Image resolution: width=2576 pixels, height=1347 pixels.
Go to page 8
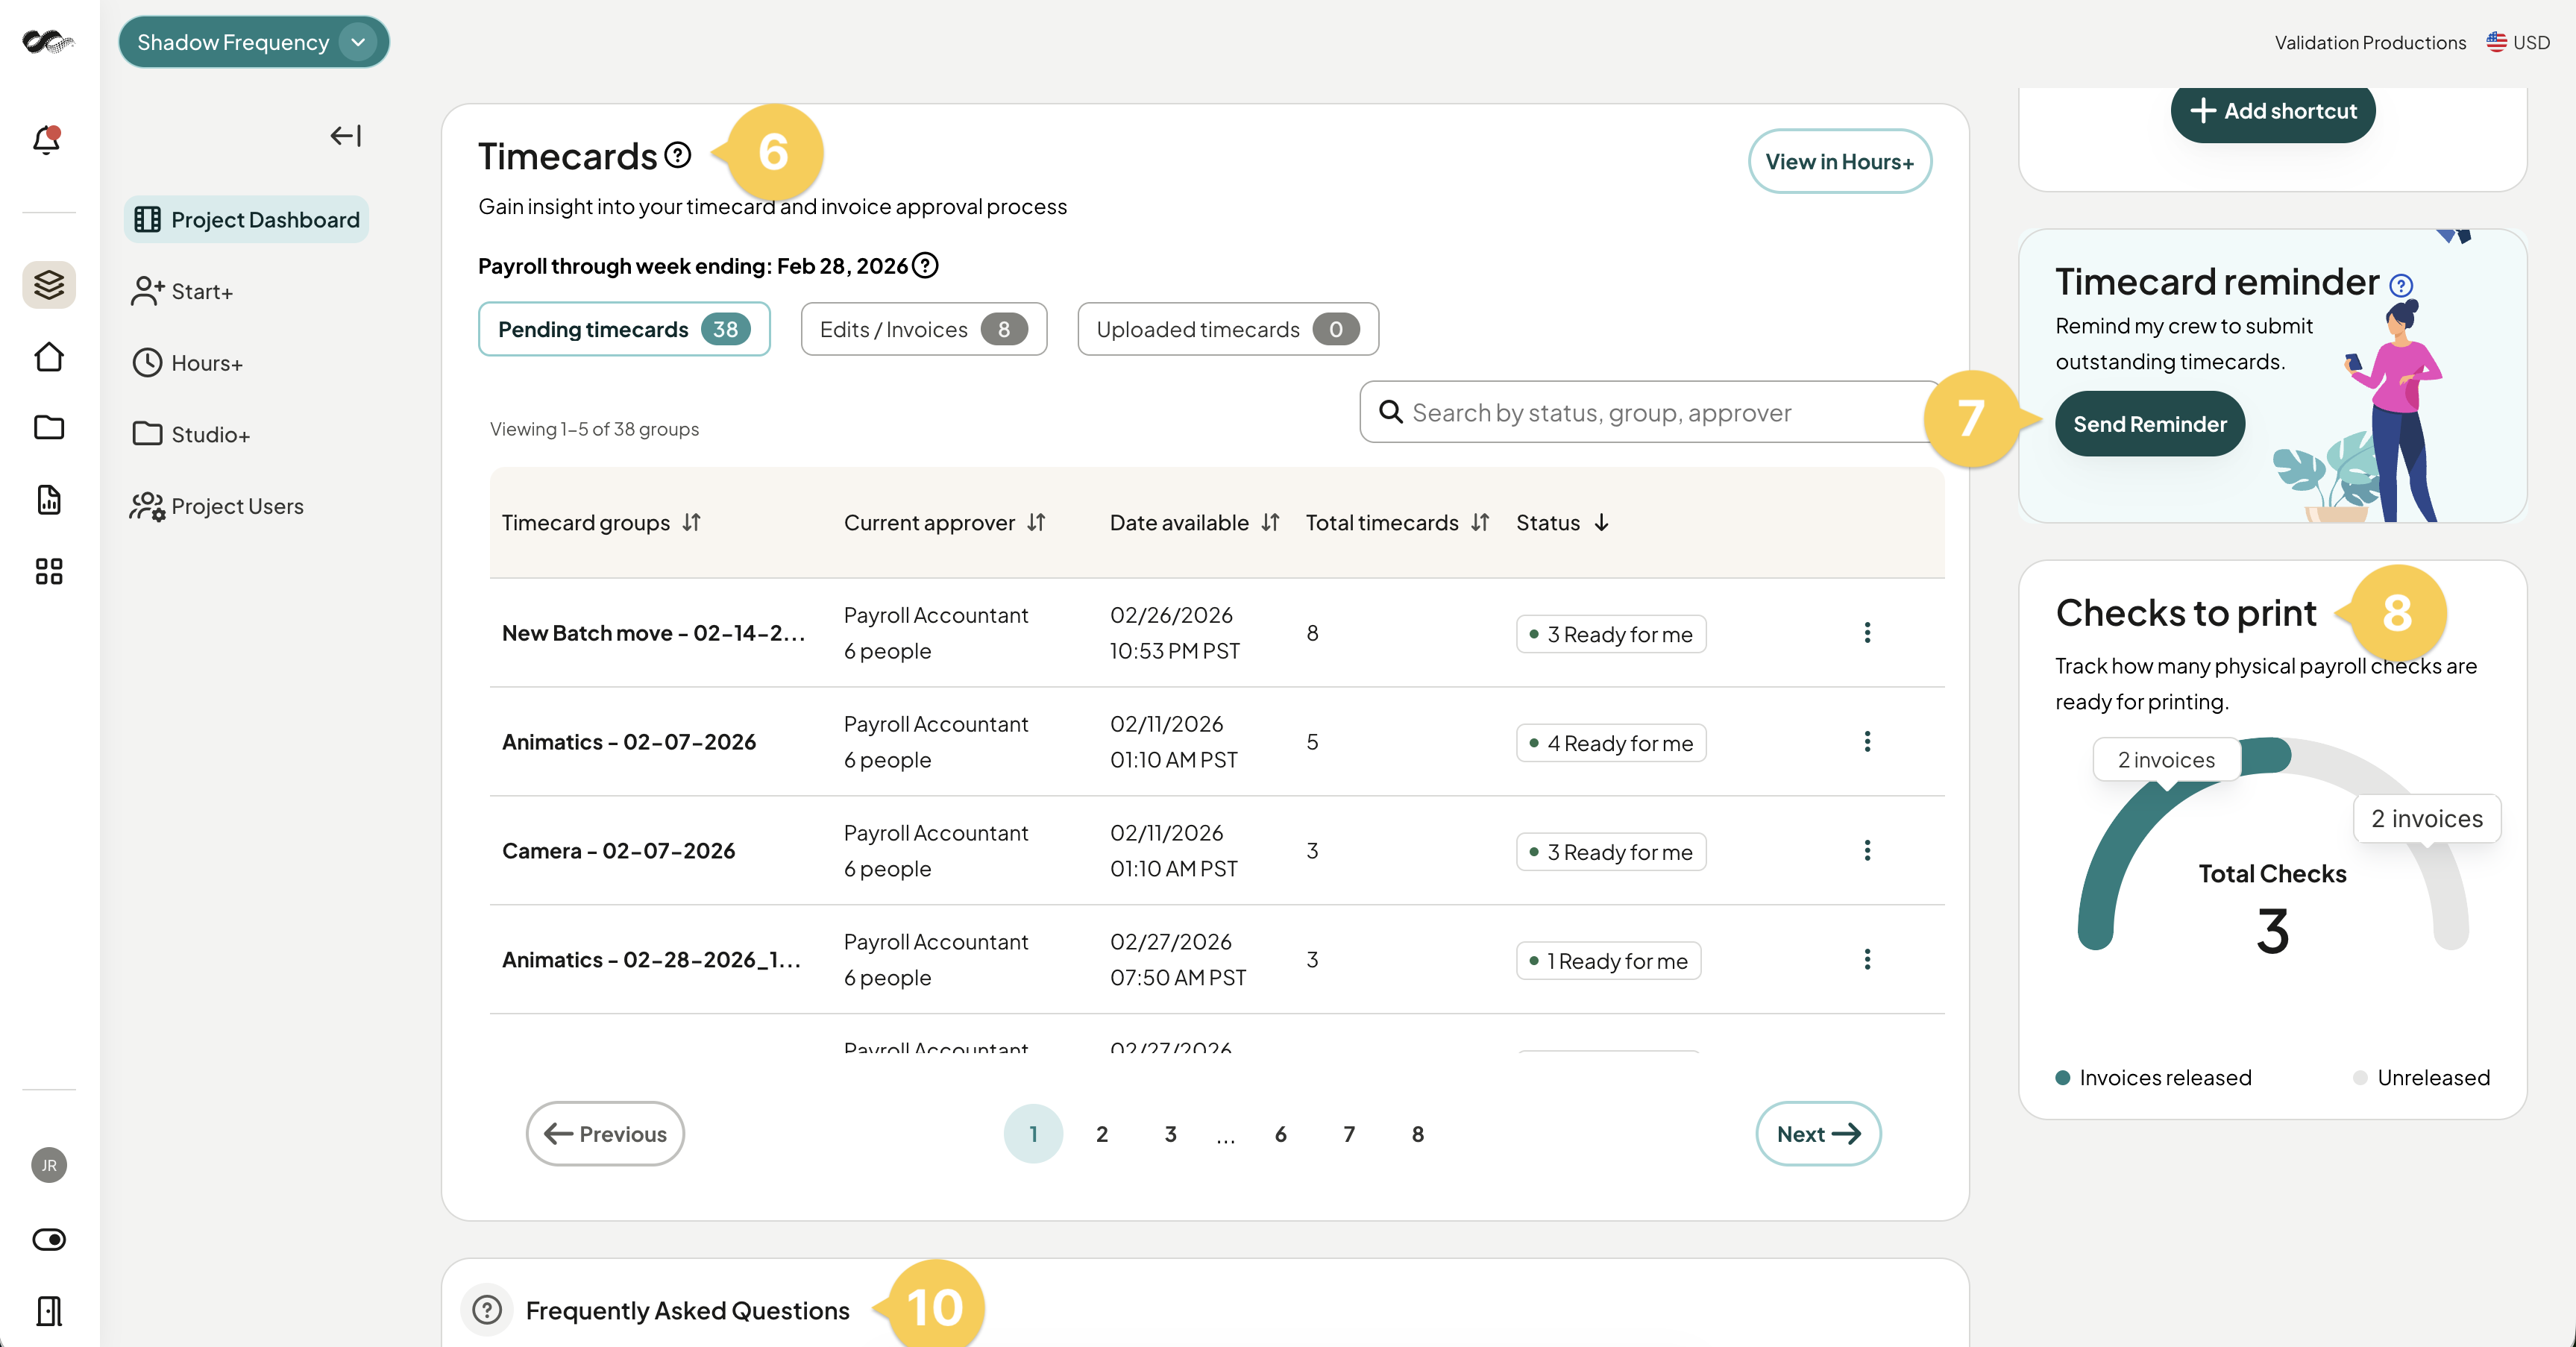(1418, 1134)
